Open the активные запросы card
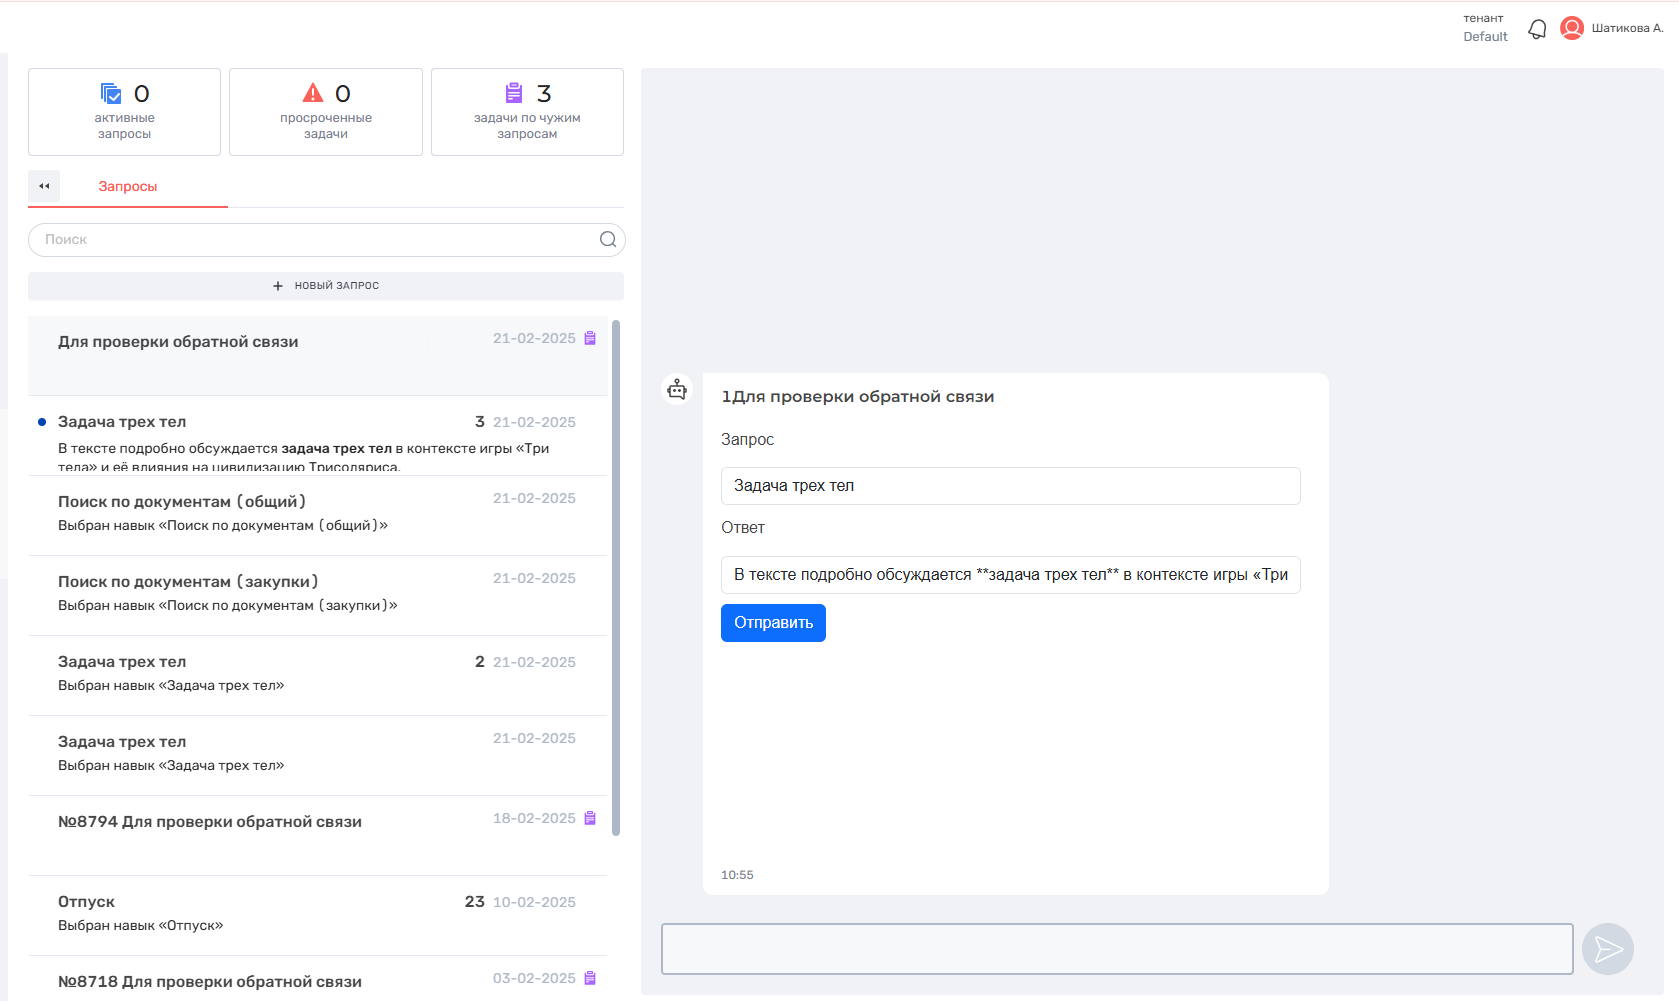 coord(124,112)
